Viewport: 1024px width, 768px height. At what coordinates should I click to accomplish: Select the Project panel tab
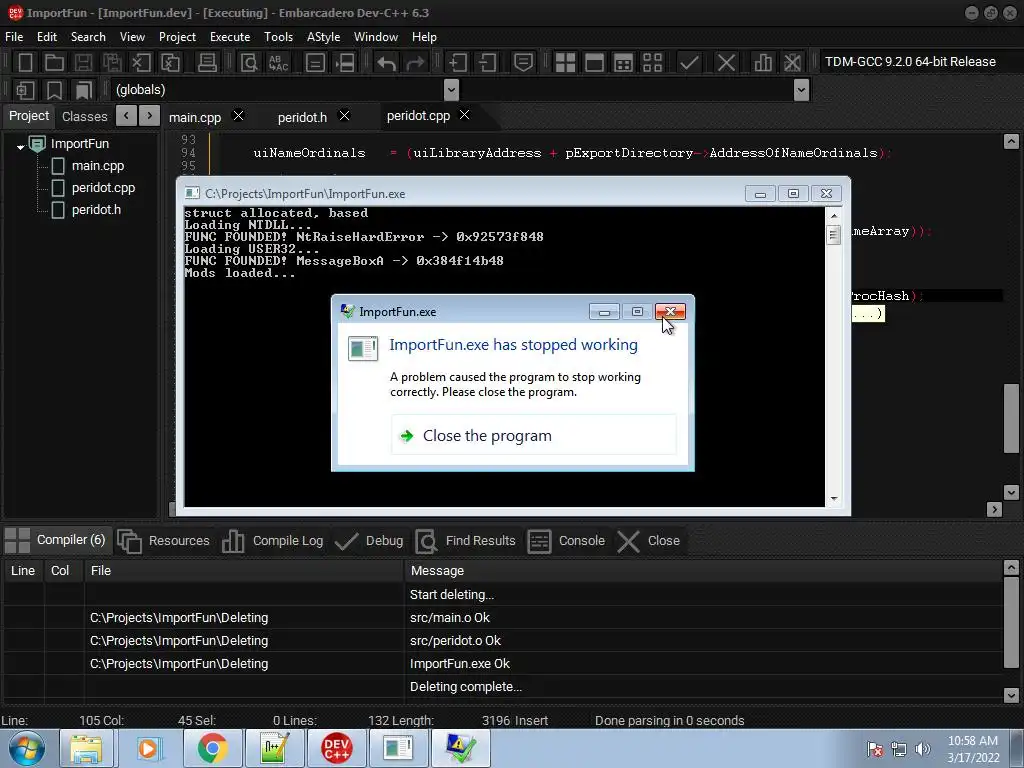point(29,116)
